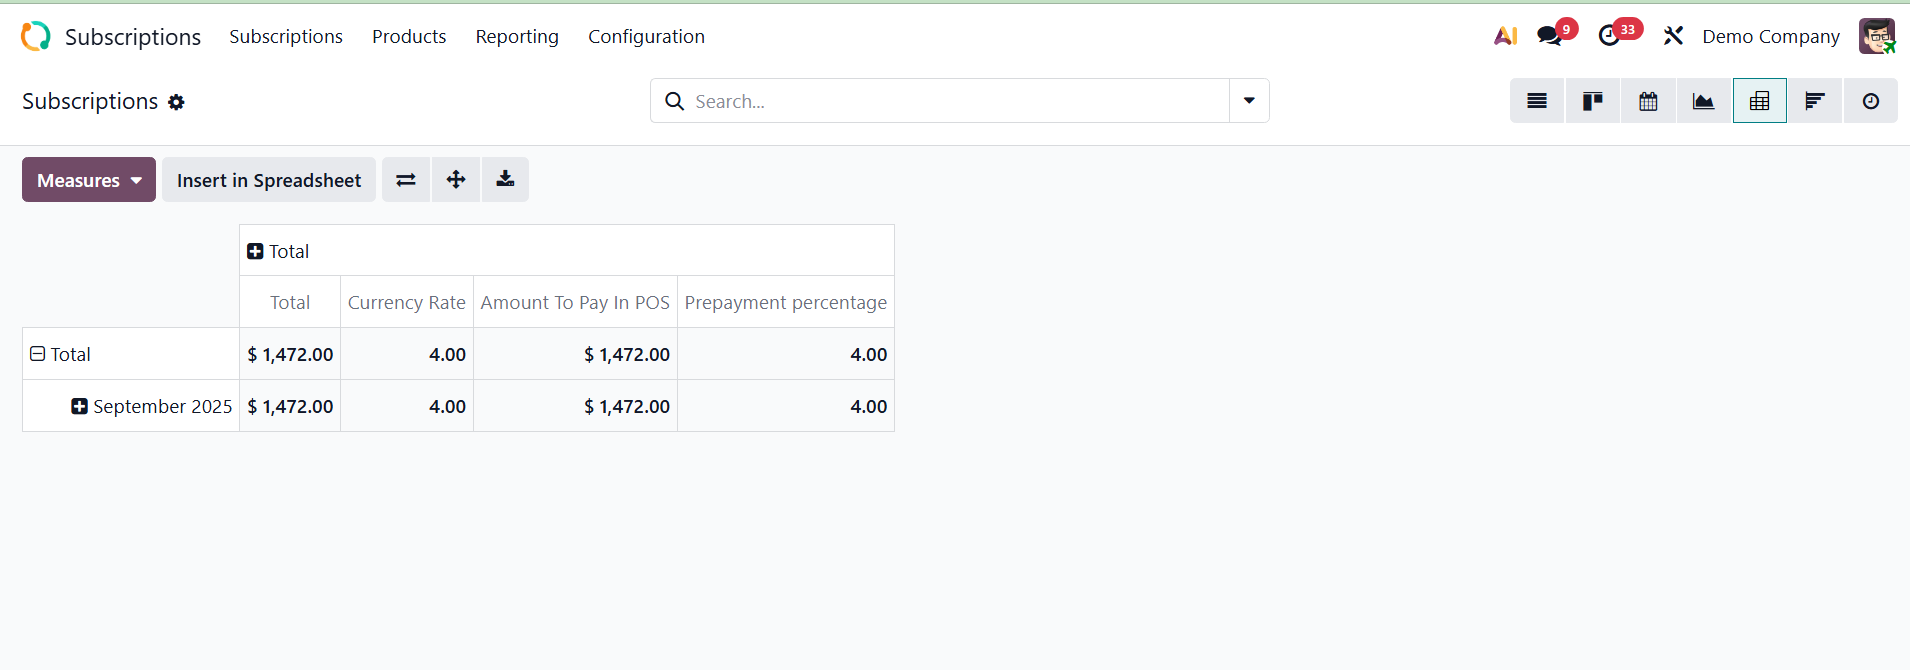Click the expand all icon
This screenshot has height=670, width=1910.
[x=456, y=180]
